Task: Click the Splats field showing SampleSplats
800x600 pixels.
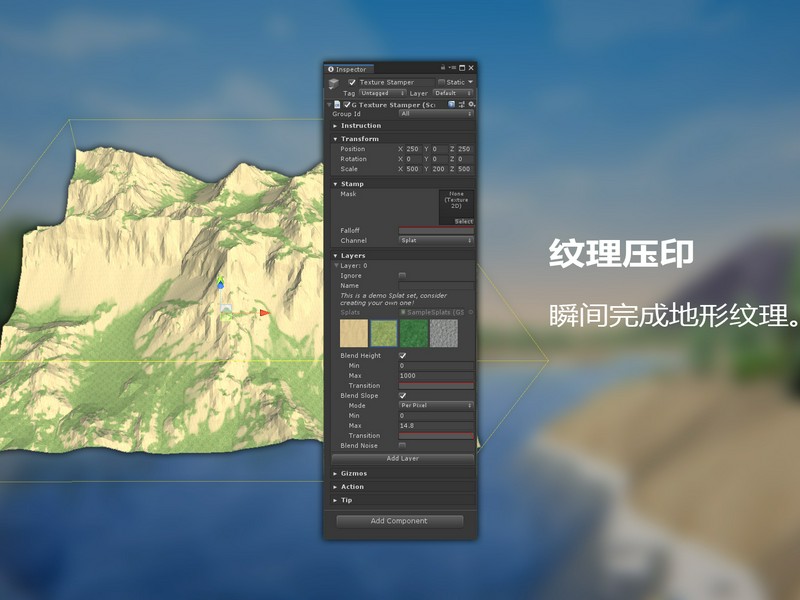Action: point(433,312)
